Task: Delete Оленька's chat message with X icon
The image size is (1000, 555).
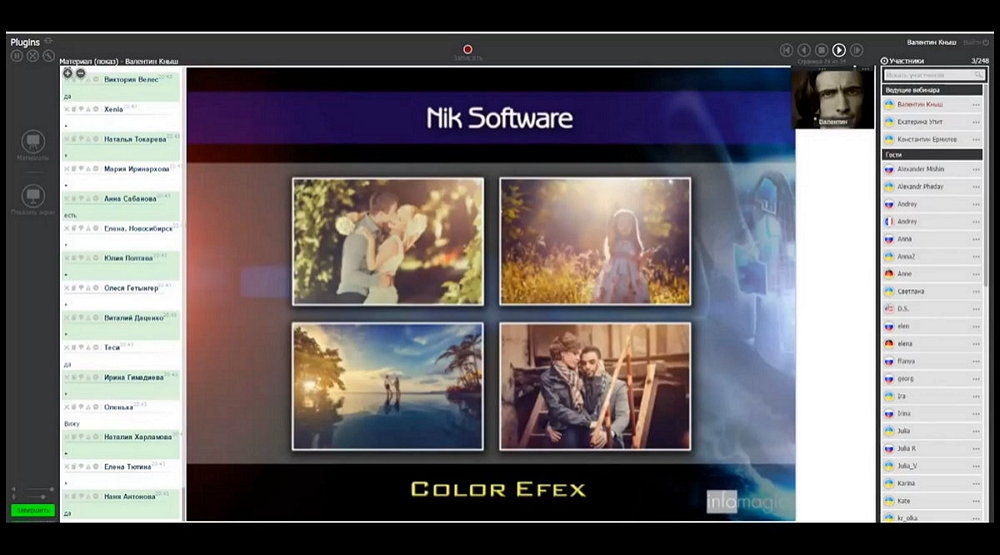Action: click(66, 407)
